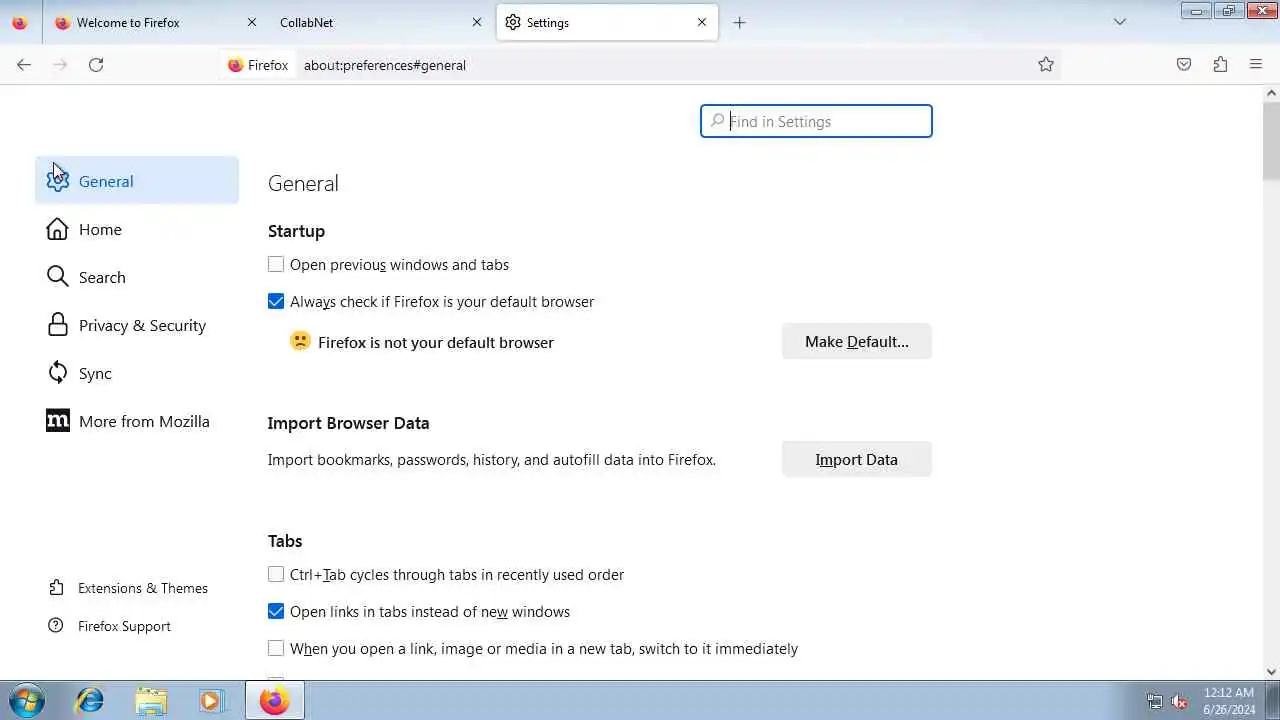Close the Welcome to Firefox tab
Viewport: 1280px width, 720px height.
tap(252, 22)
